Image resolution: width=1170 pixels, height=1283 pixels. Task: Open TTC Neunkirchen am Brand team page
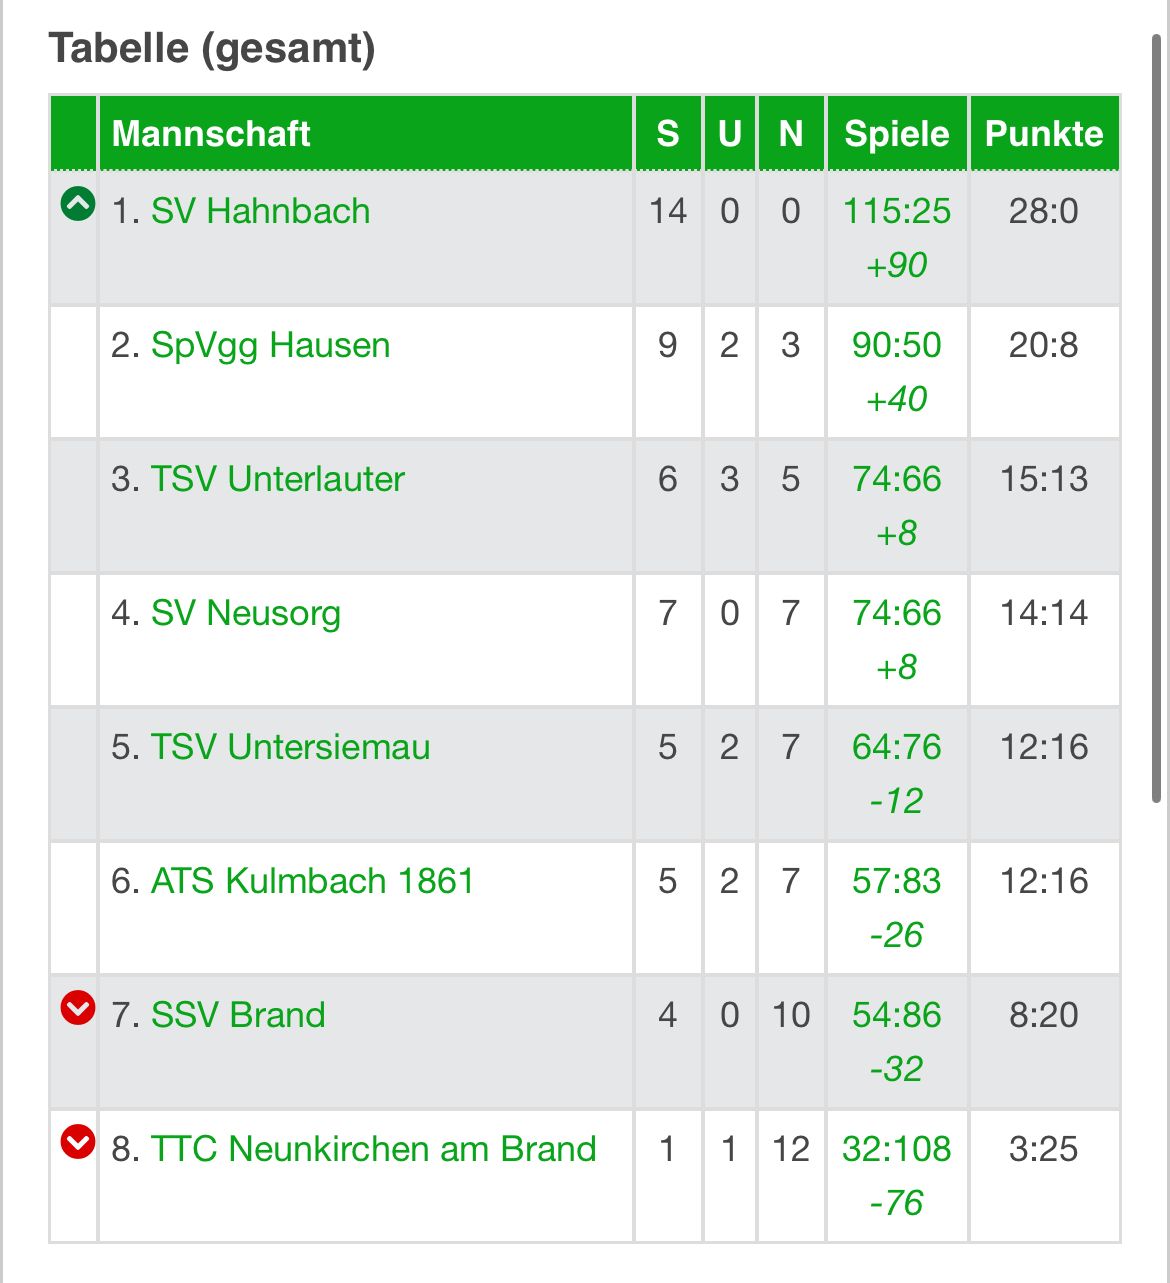tap(373, 1149)
